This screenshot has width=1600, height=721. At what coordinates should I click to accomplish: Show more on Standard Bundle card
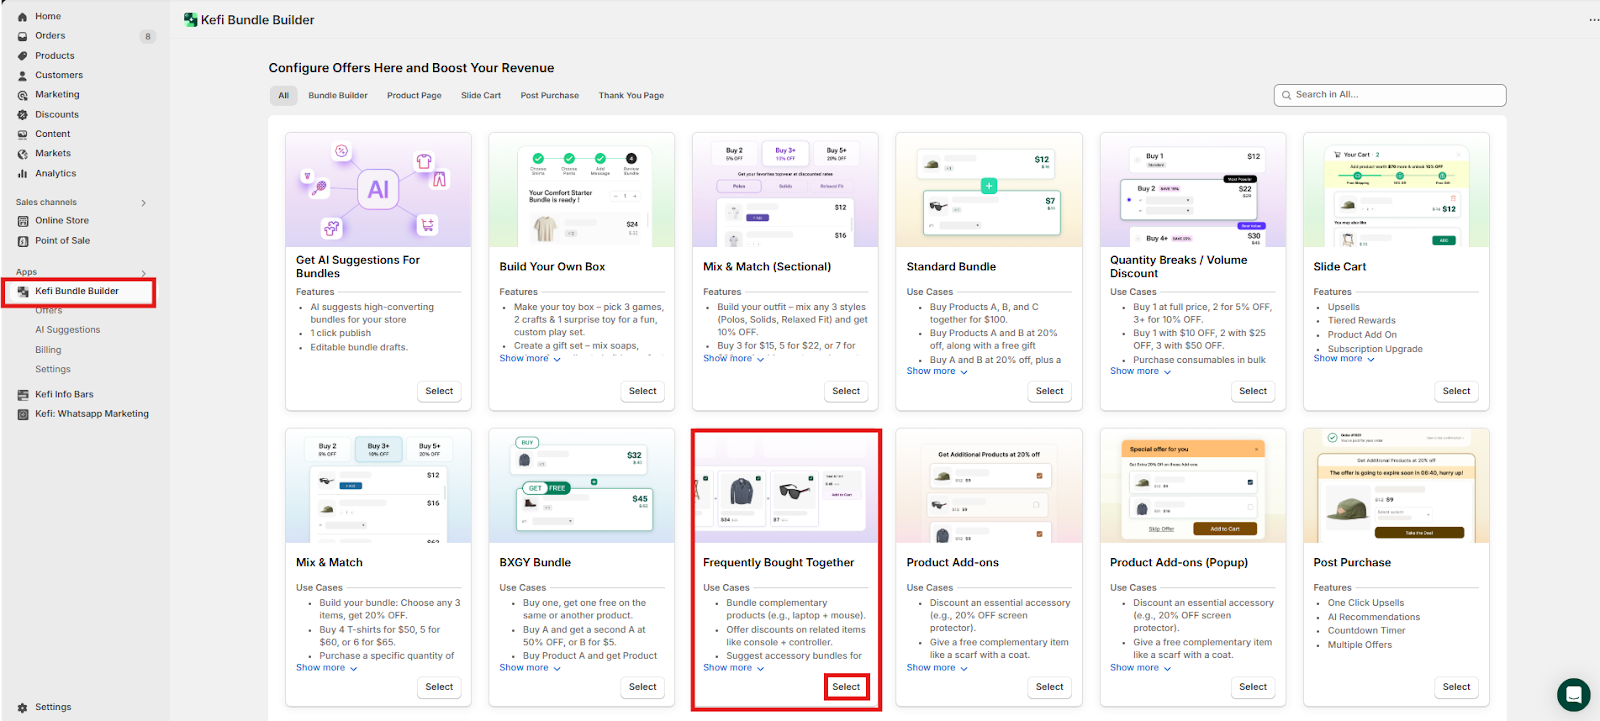coord(937,371)
